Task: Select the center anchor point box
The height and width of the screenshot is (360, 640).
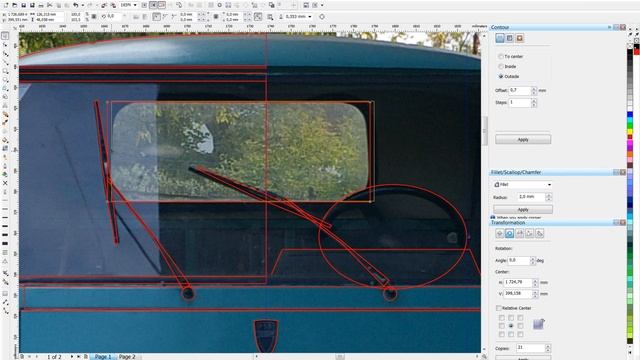Action: pyautogui.click(x=511, y=326)
